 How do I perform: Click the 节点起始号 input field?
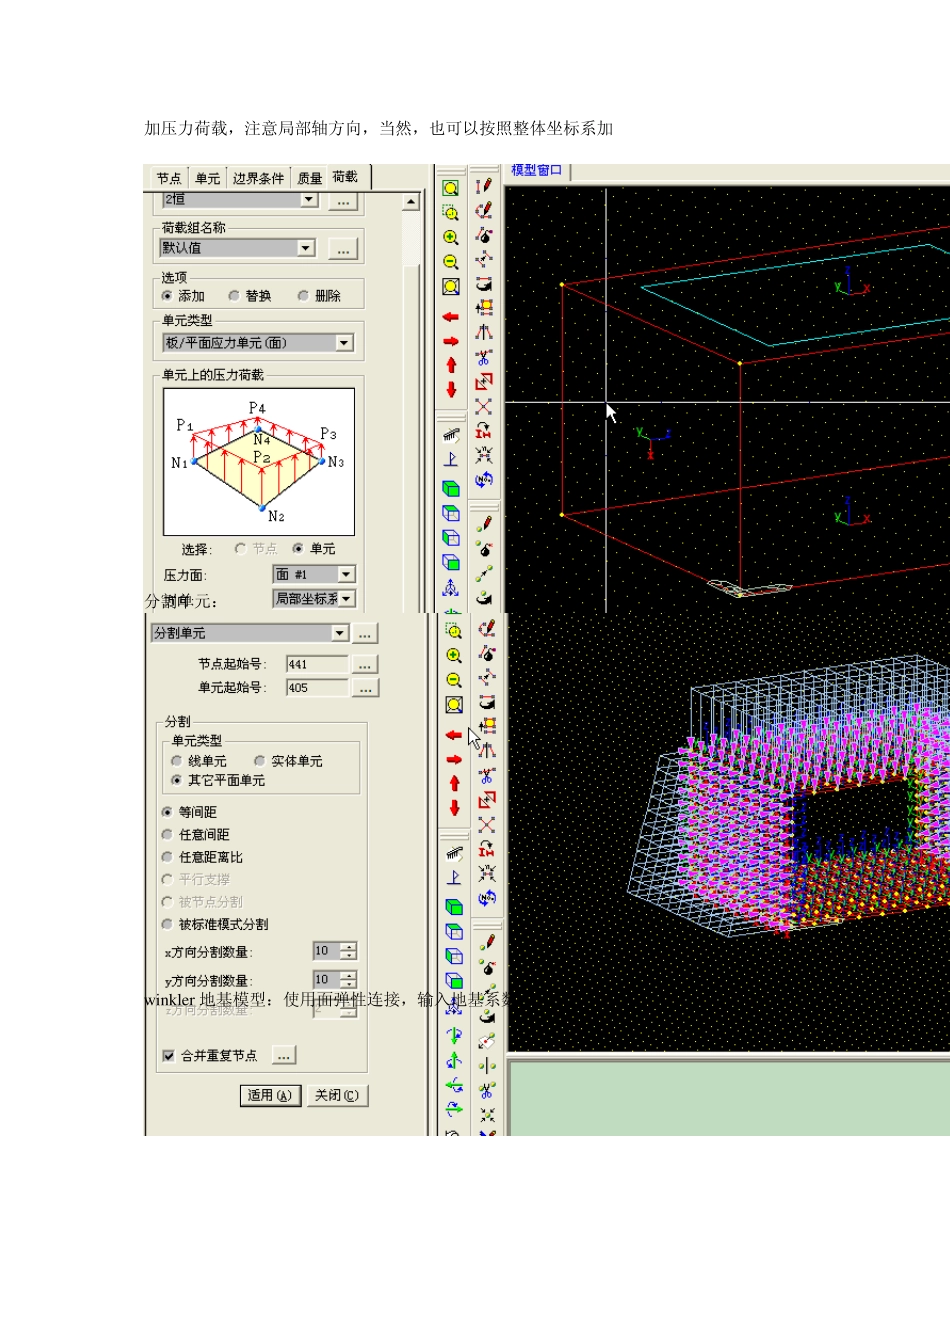click(316, 664)
